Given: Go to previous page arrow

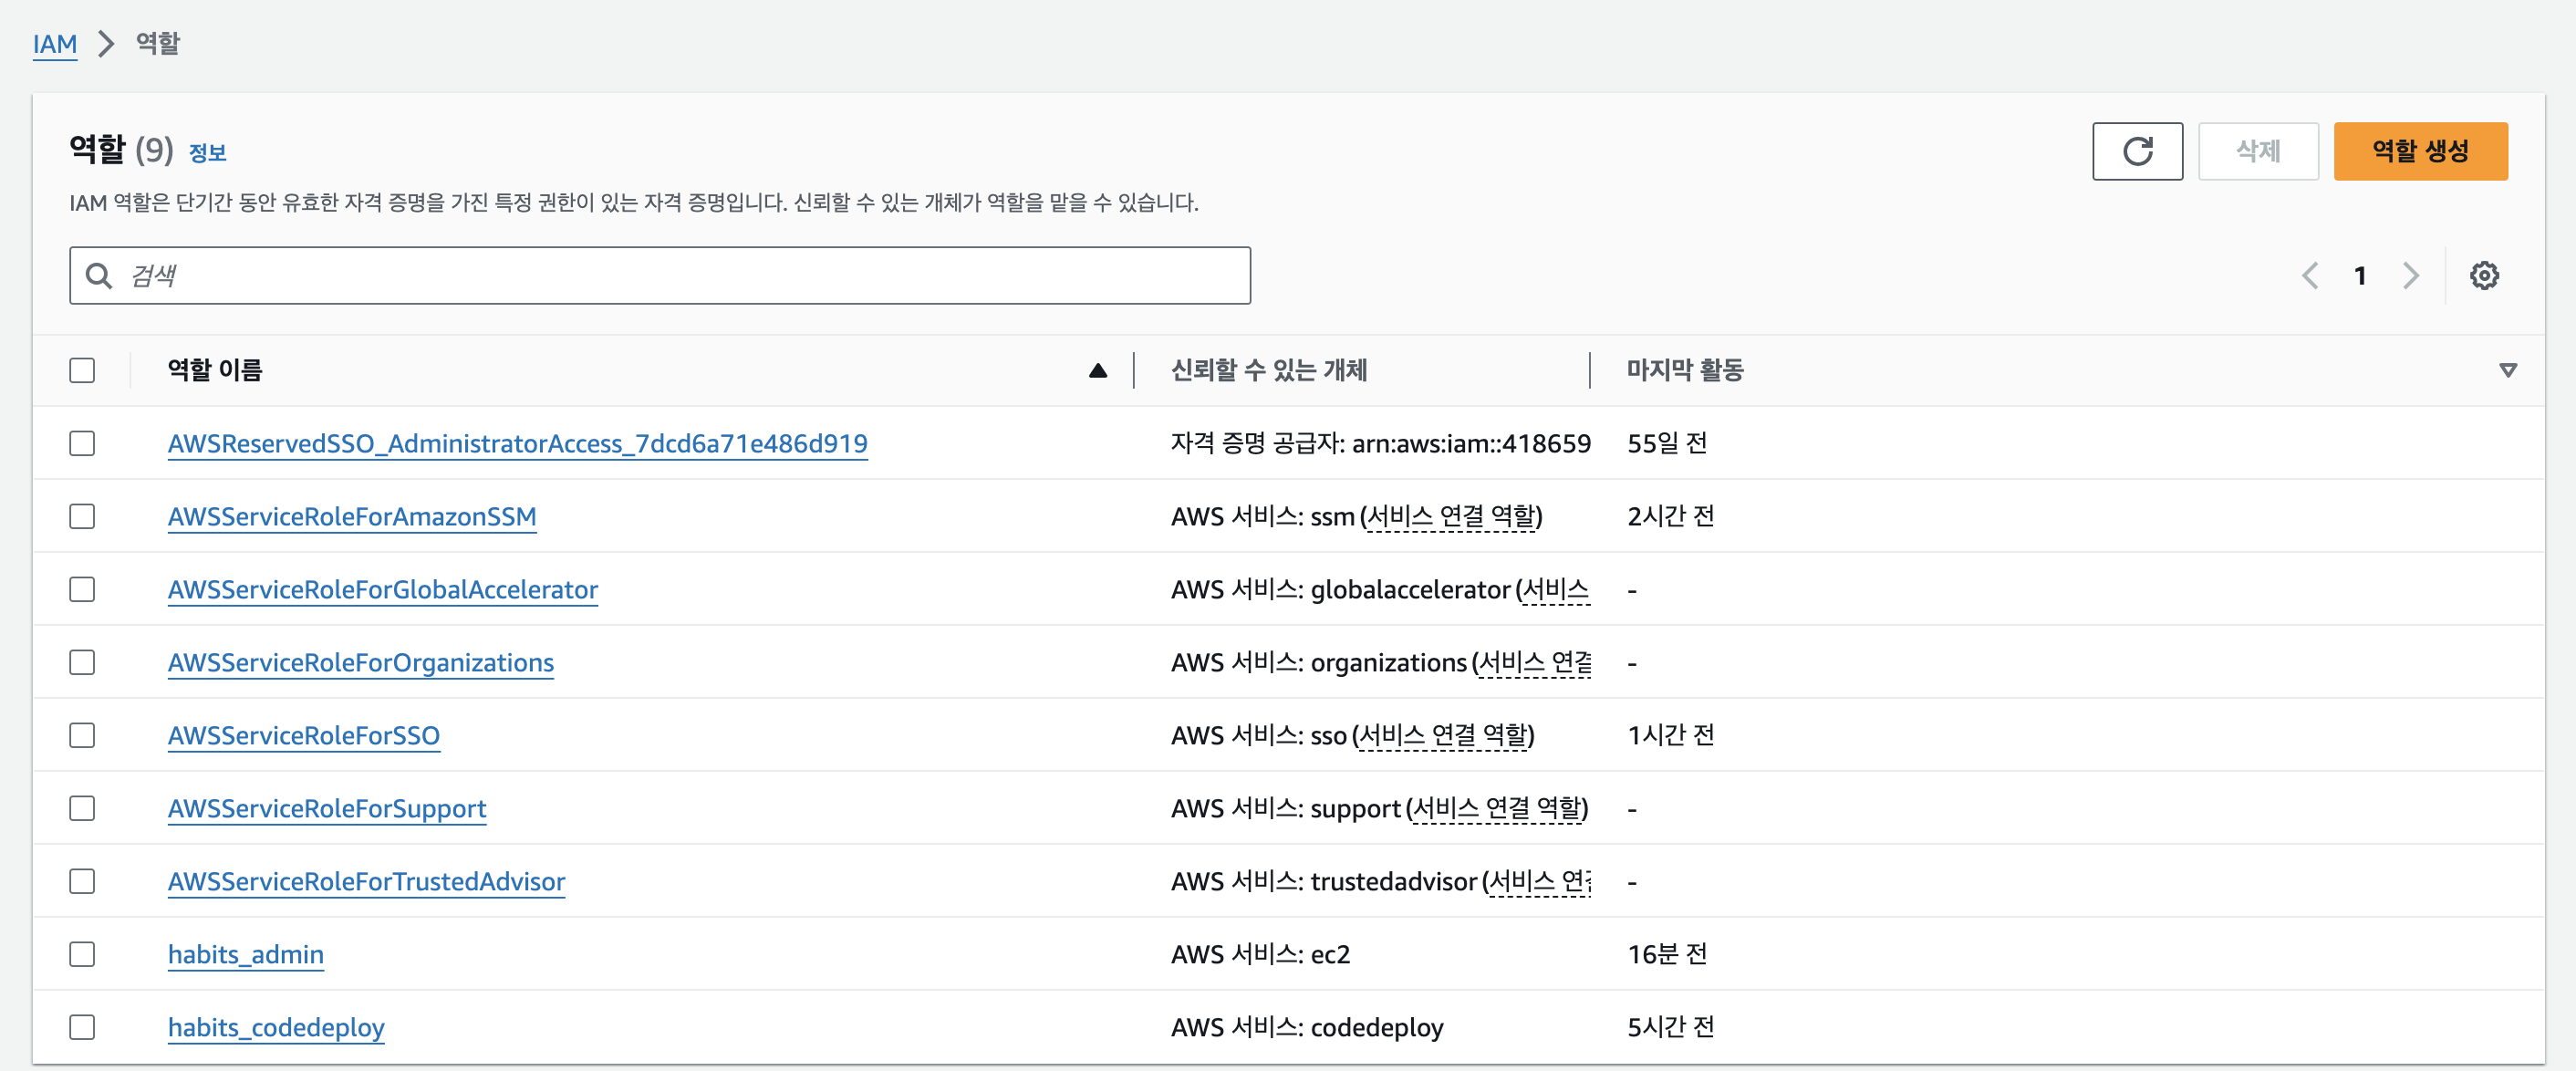Looking at the screenshot, I should click(2309, 275).
